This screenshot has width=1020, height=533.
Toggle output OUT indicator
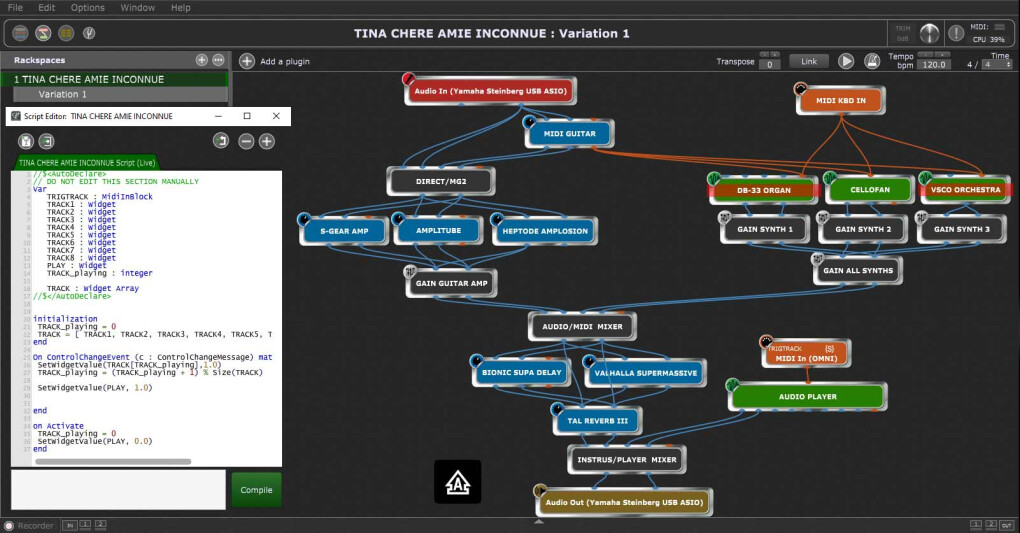(1006, 525)
